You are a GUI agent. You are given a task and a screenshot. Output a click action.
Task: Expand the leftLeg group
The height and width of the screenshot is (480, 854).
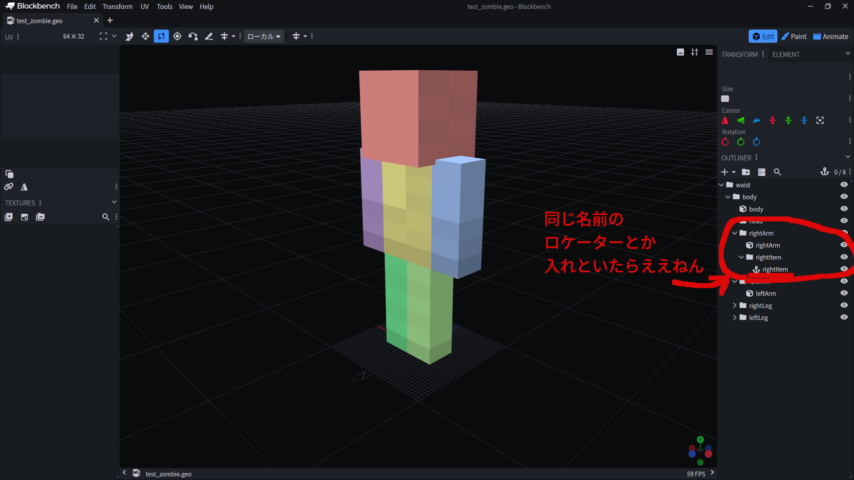pyautogui.click(x=735, y=317)
